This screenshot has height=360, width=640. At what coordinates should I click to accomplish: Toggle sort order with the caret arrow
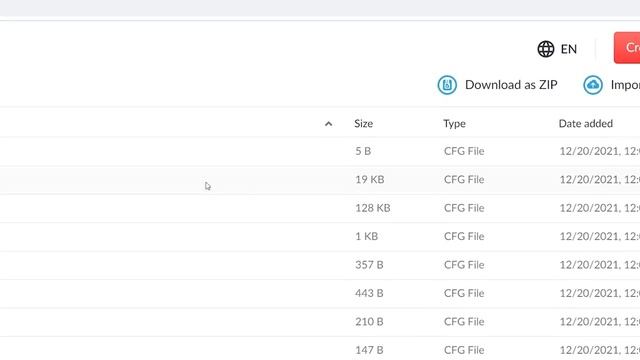[328, 124]
